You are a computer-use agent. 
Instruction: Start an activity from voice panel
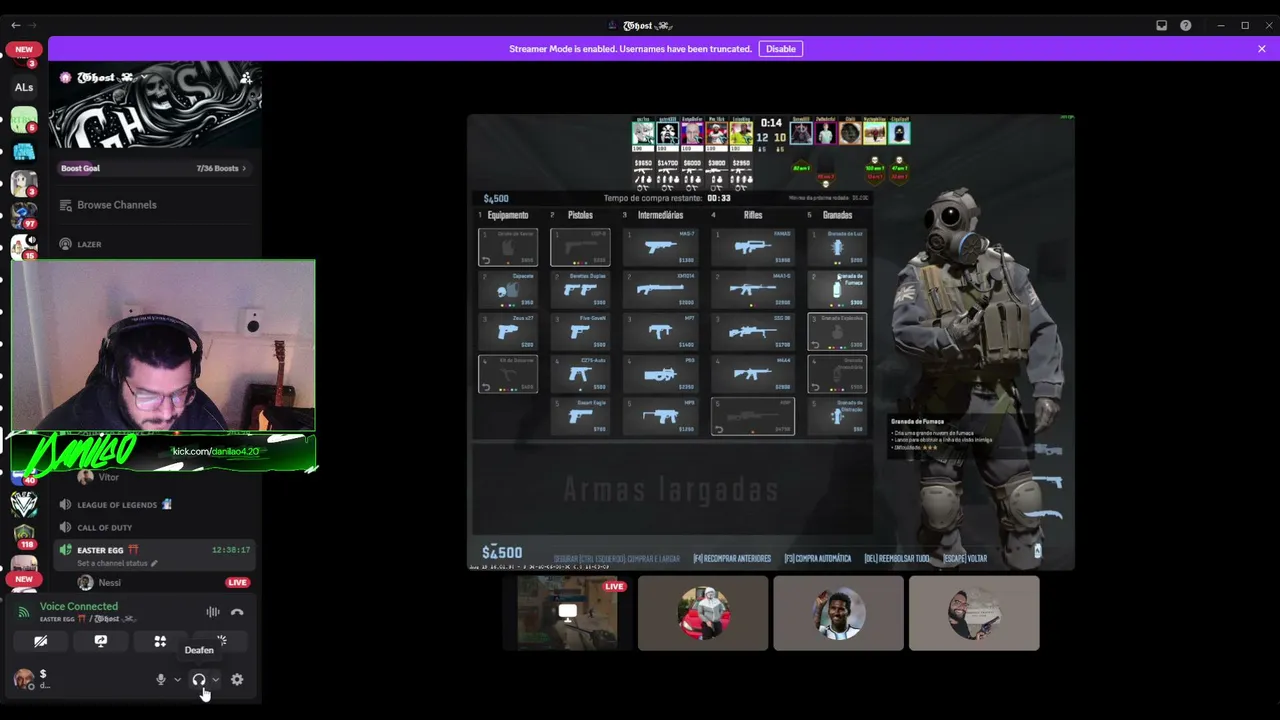160,641
